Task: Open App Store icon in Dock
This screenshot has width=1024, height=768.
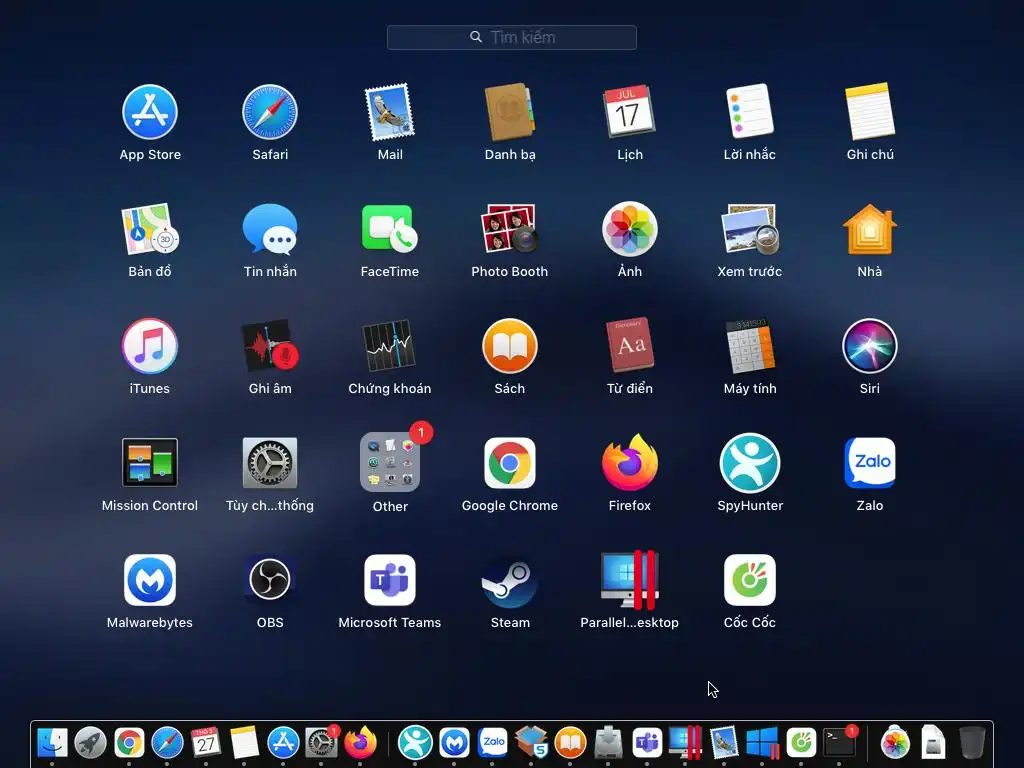Action: 283,743
